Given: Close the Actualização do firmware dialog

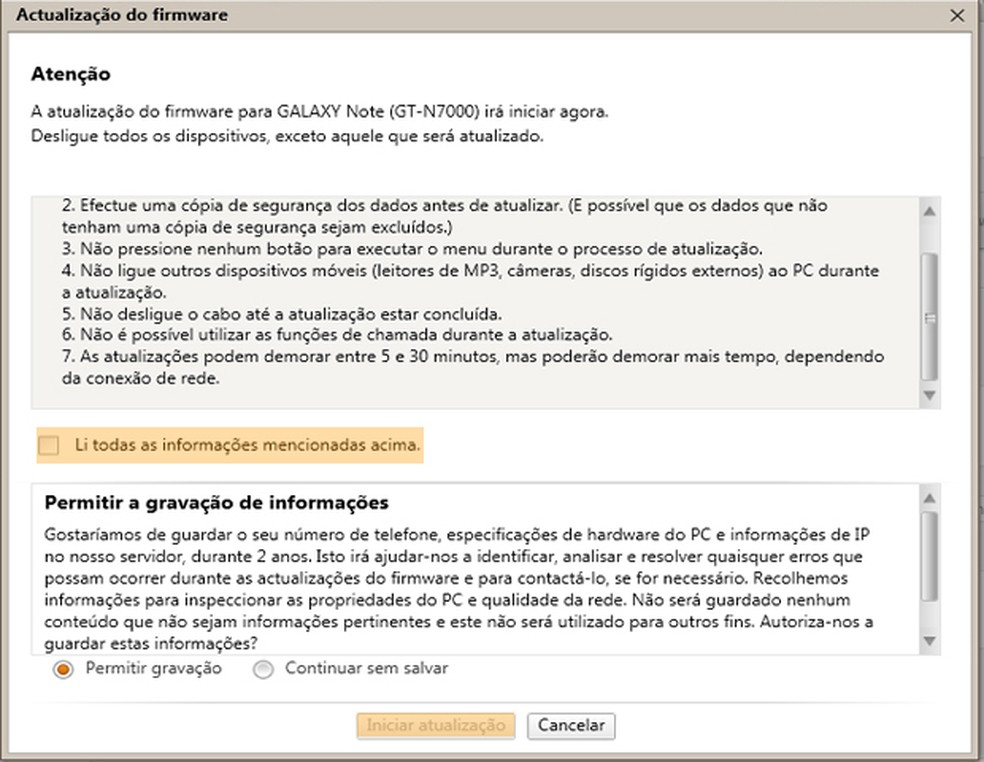Looking at the screenshot, I should [957, 15].
